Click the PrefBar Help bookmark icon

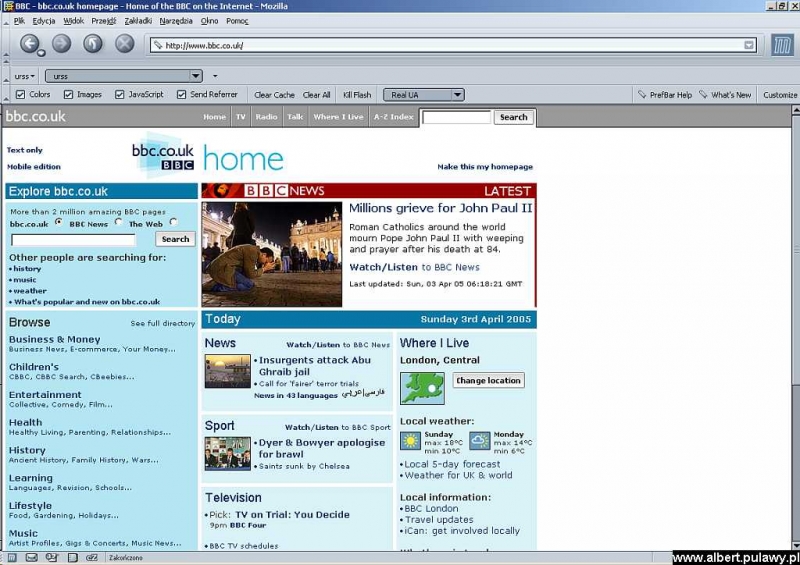coord(642,94)
